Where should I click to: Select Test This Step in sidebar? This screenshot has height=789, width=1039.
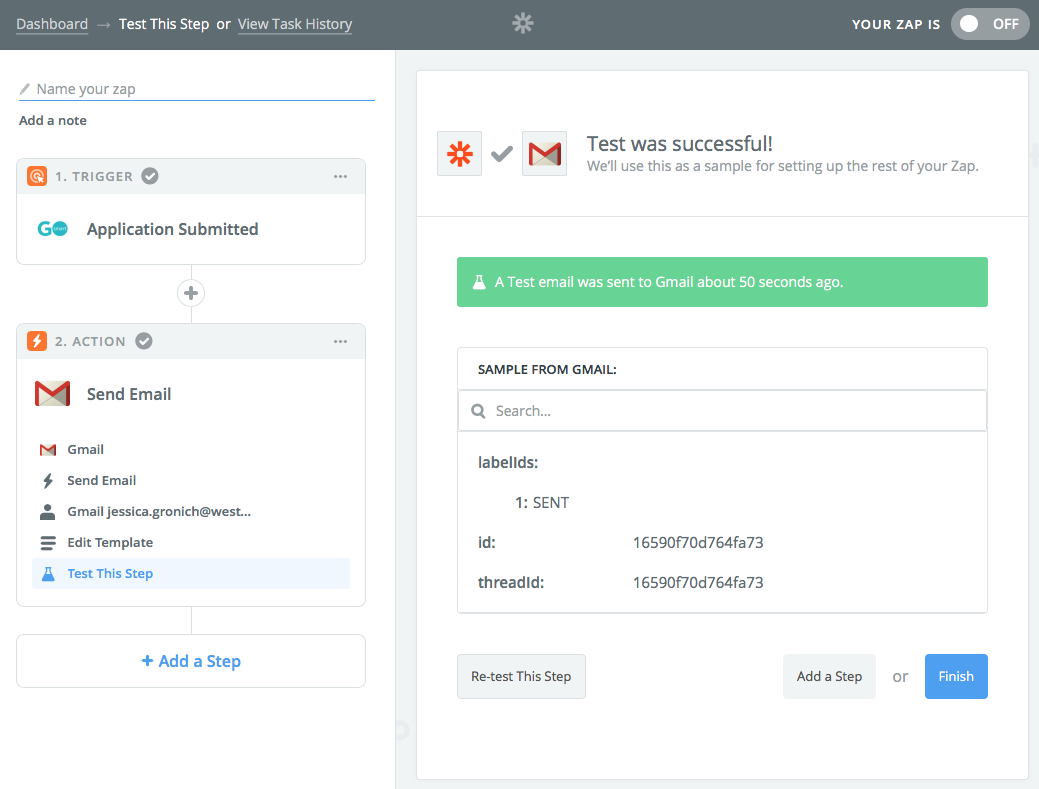pos(110,573)
